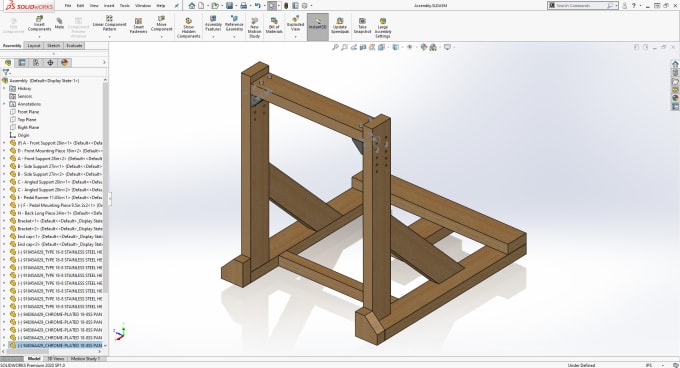680x368 pixels.
Task: Click the Edit Appearance color ball icon
Action: click(x=424, y=47)
